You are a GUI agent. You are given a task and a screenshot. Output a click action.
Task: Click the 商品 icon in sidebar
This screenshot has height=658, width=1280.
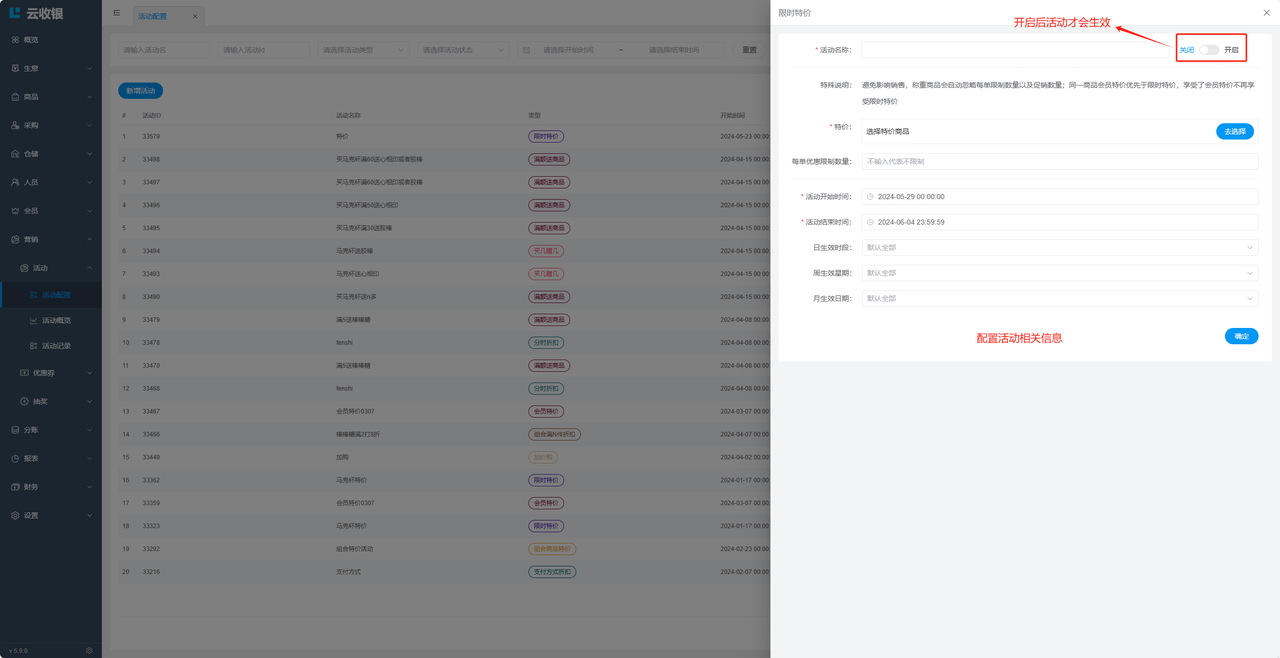15,97
